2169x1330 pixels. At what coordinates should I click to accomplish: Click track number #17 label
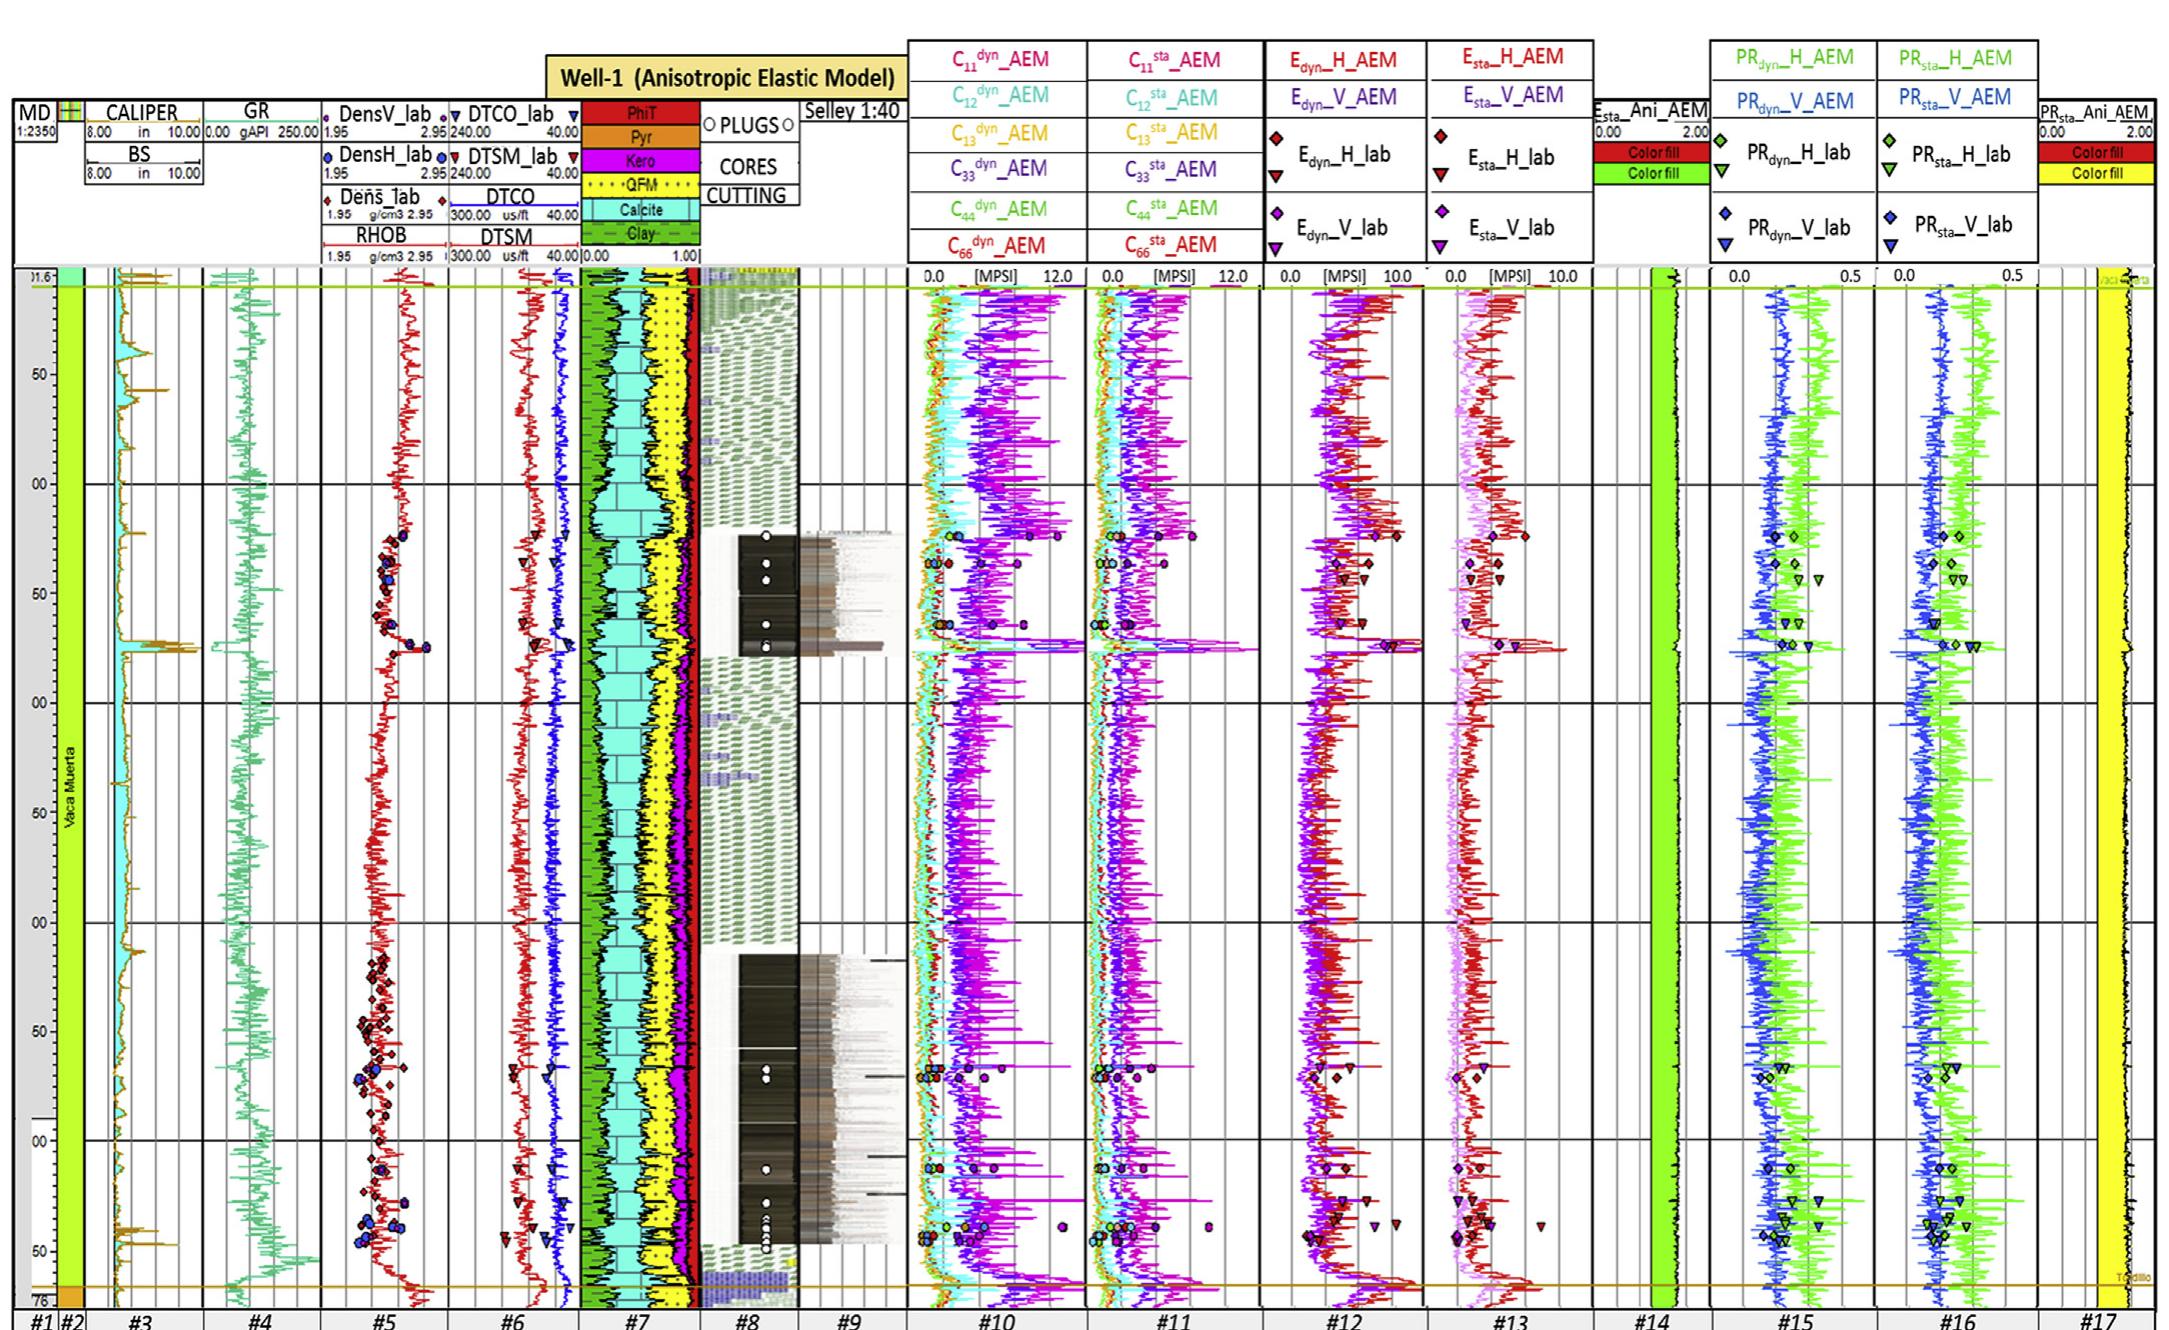pyautogui.click(x=2097, y=1321)
